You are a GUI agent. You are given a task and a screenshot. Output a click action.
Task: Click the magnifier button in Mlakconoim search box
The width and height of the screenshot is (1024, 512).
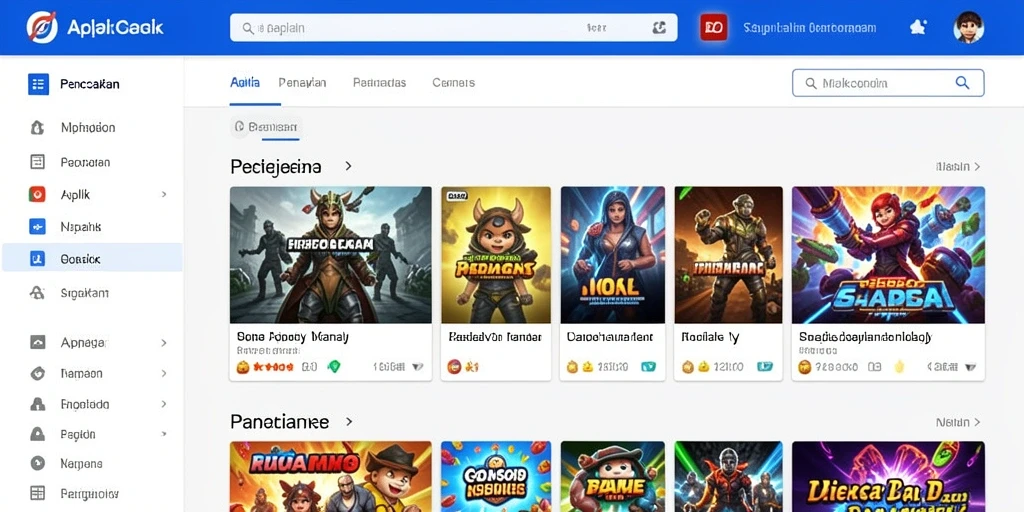[x=962, y=83]
